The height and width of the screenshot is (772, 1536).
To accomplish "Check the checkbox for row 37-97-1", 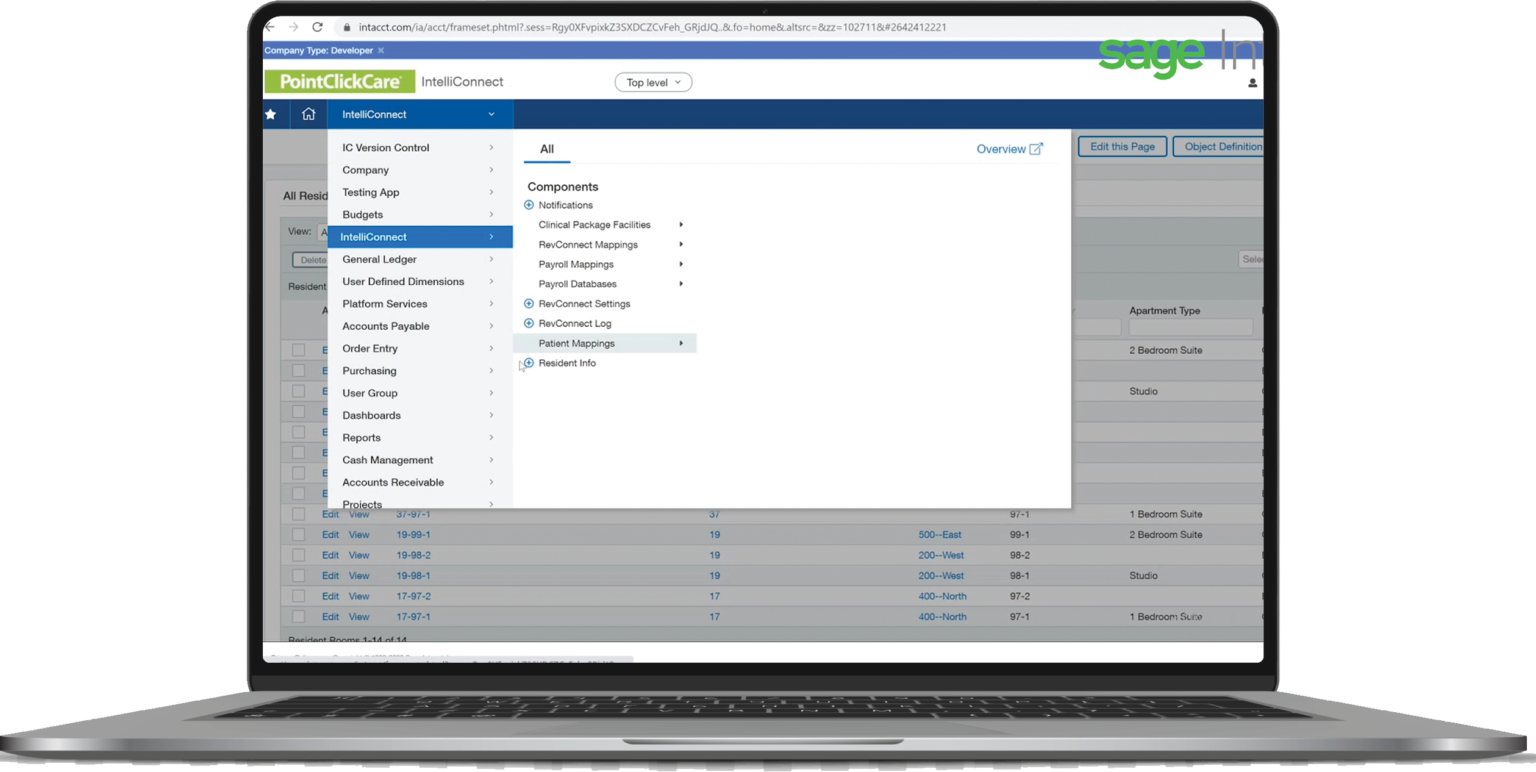I will point(297,514).
